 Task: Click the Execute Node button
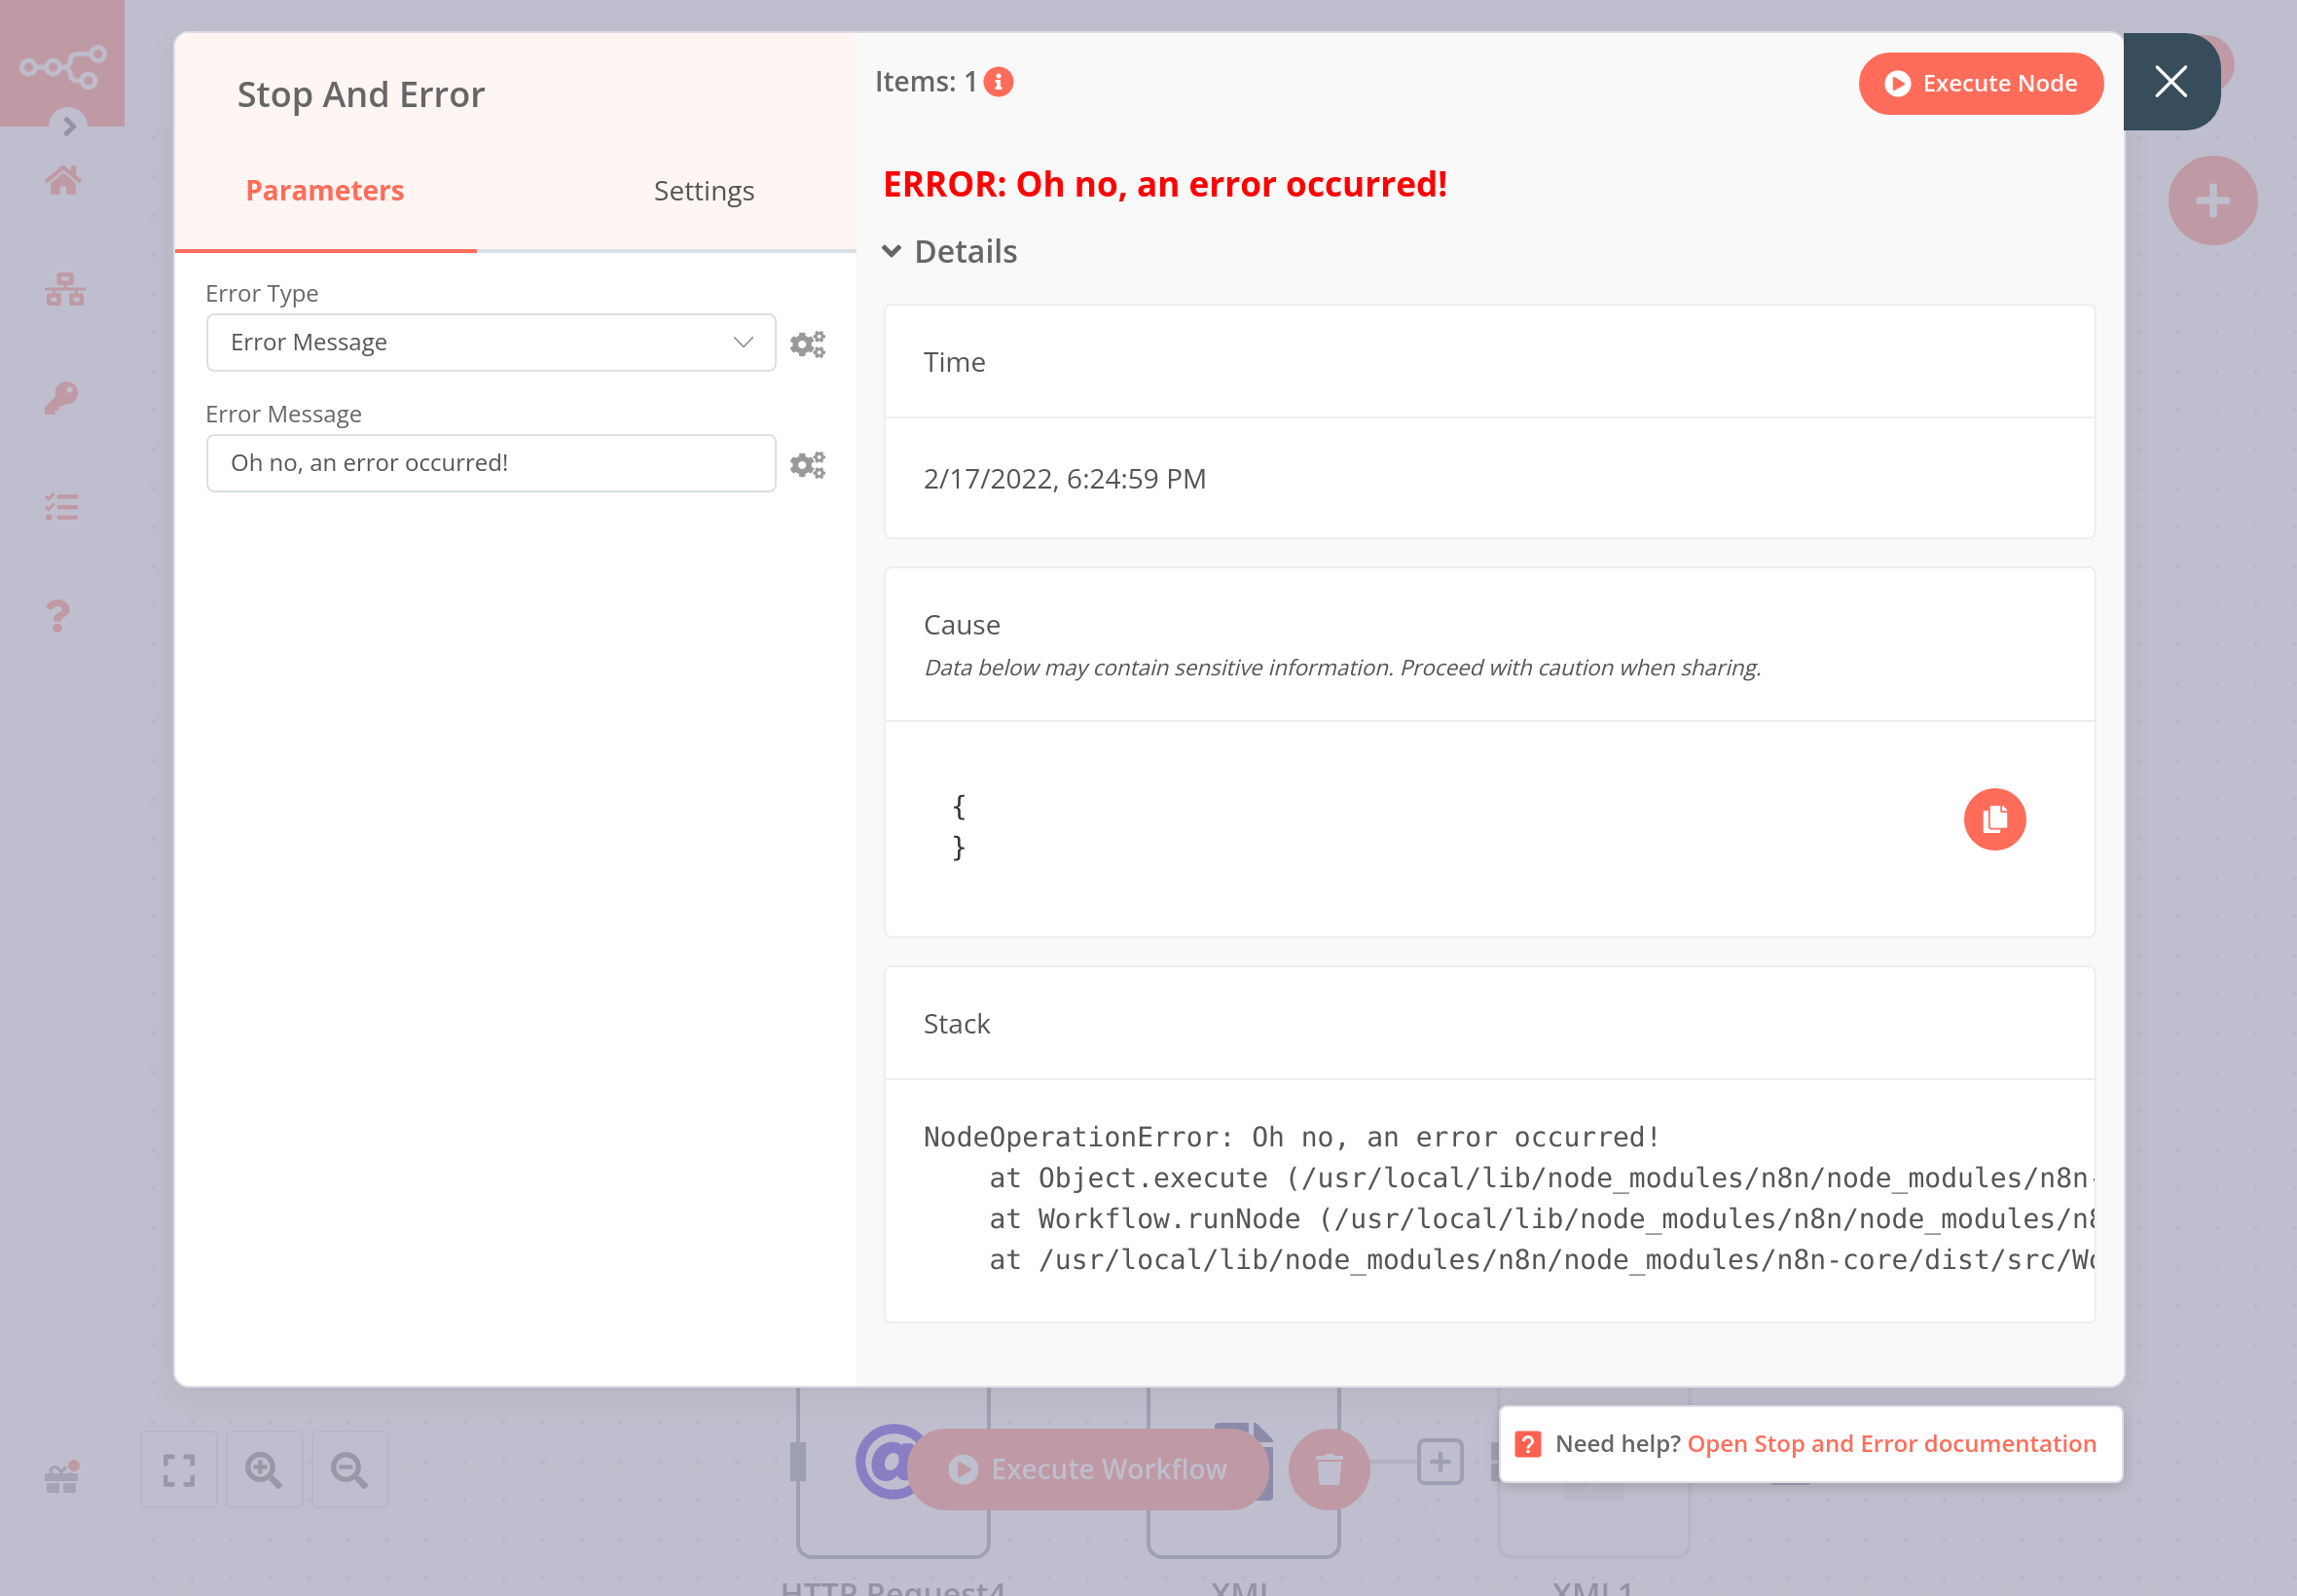1979,83
